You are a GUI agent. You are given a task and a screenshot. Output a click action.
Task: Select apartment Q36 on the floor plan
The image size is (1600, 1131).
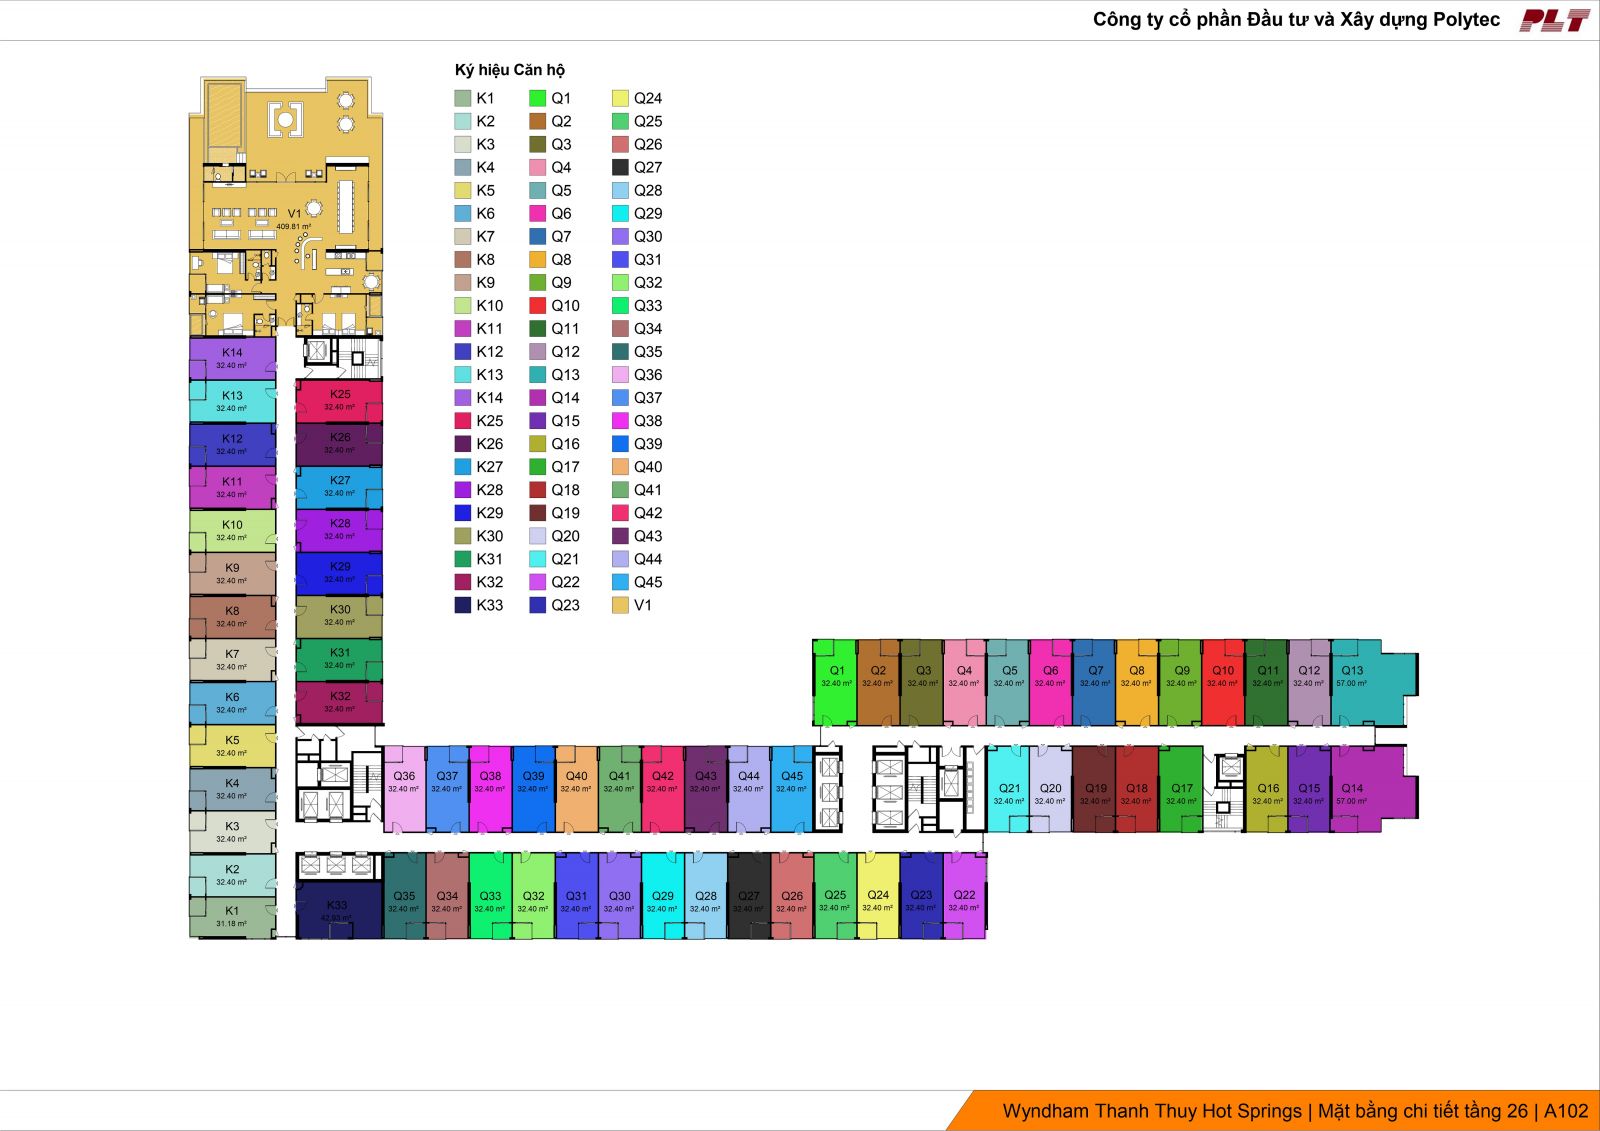(x=404, y=785)
